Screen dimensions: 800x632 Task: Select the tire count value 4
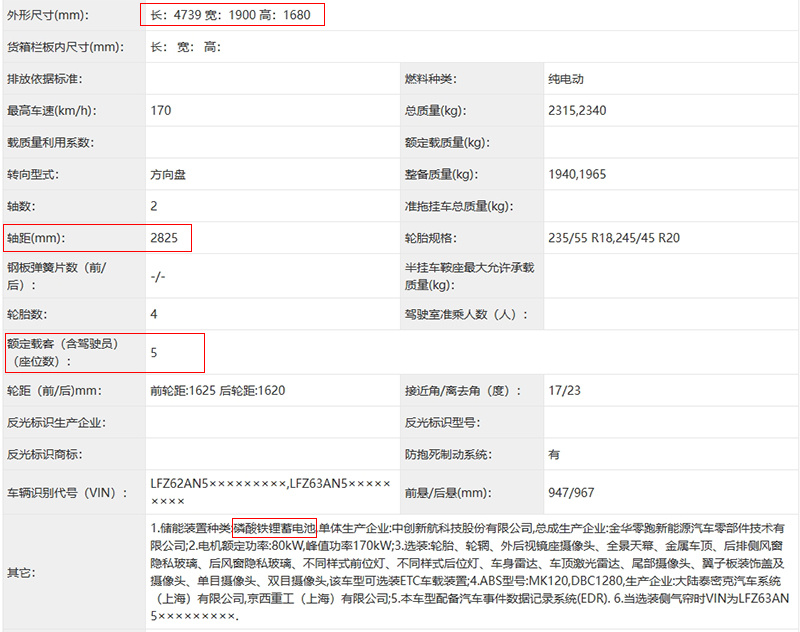pyautogui.click(x=154, y=314)
